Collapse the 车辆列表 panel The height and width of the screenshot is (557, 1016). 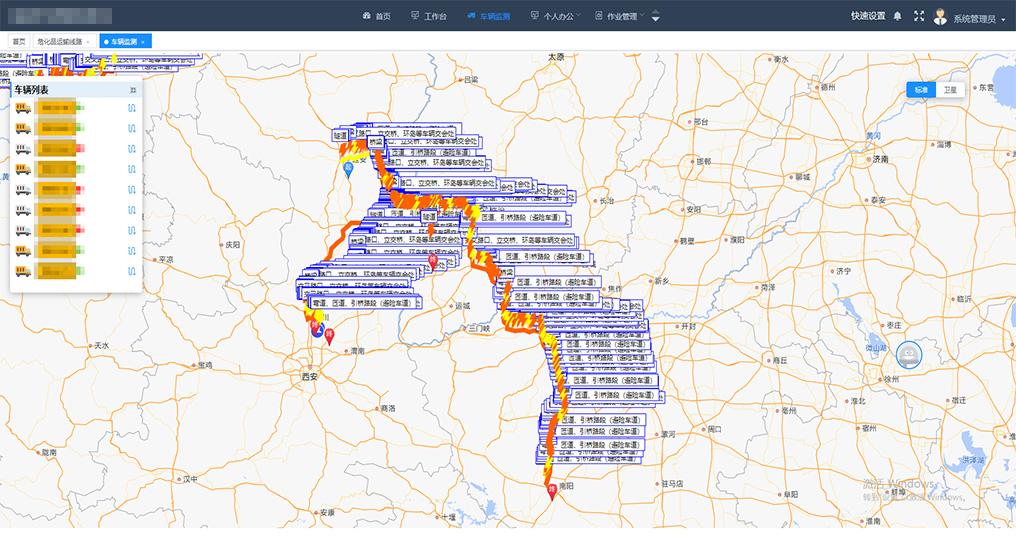(x=133, y=90)
